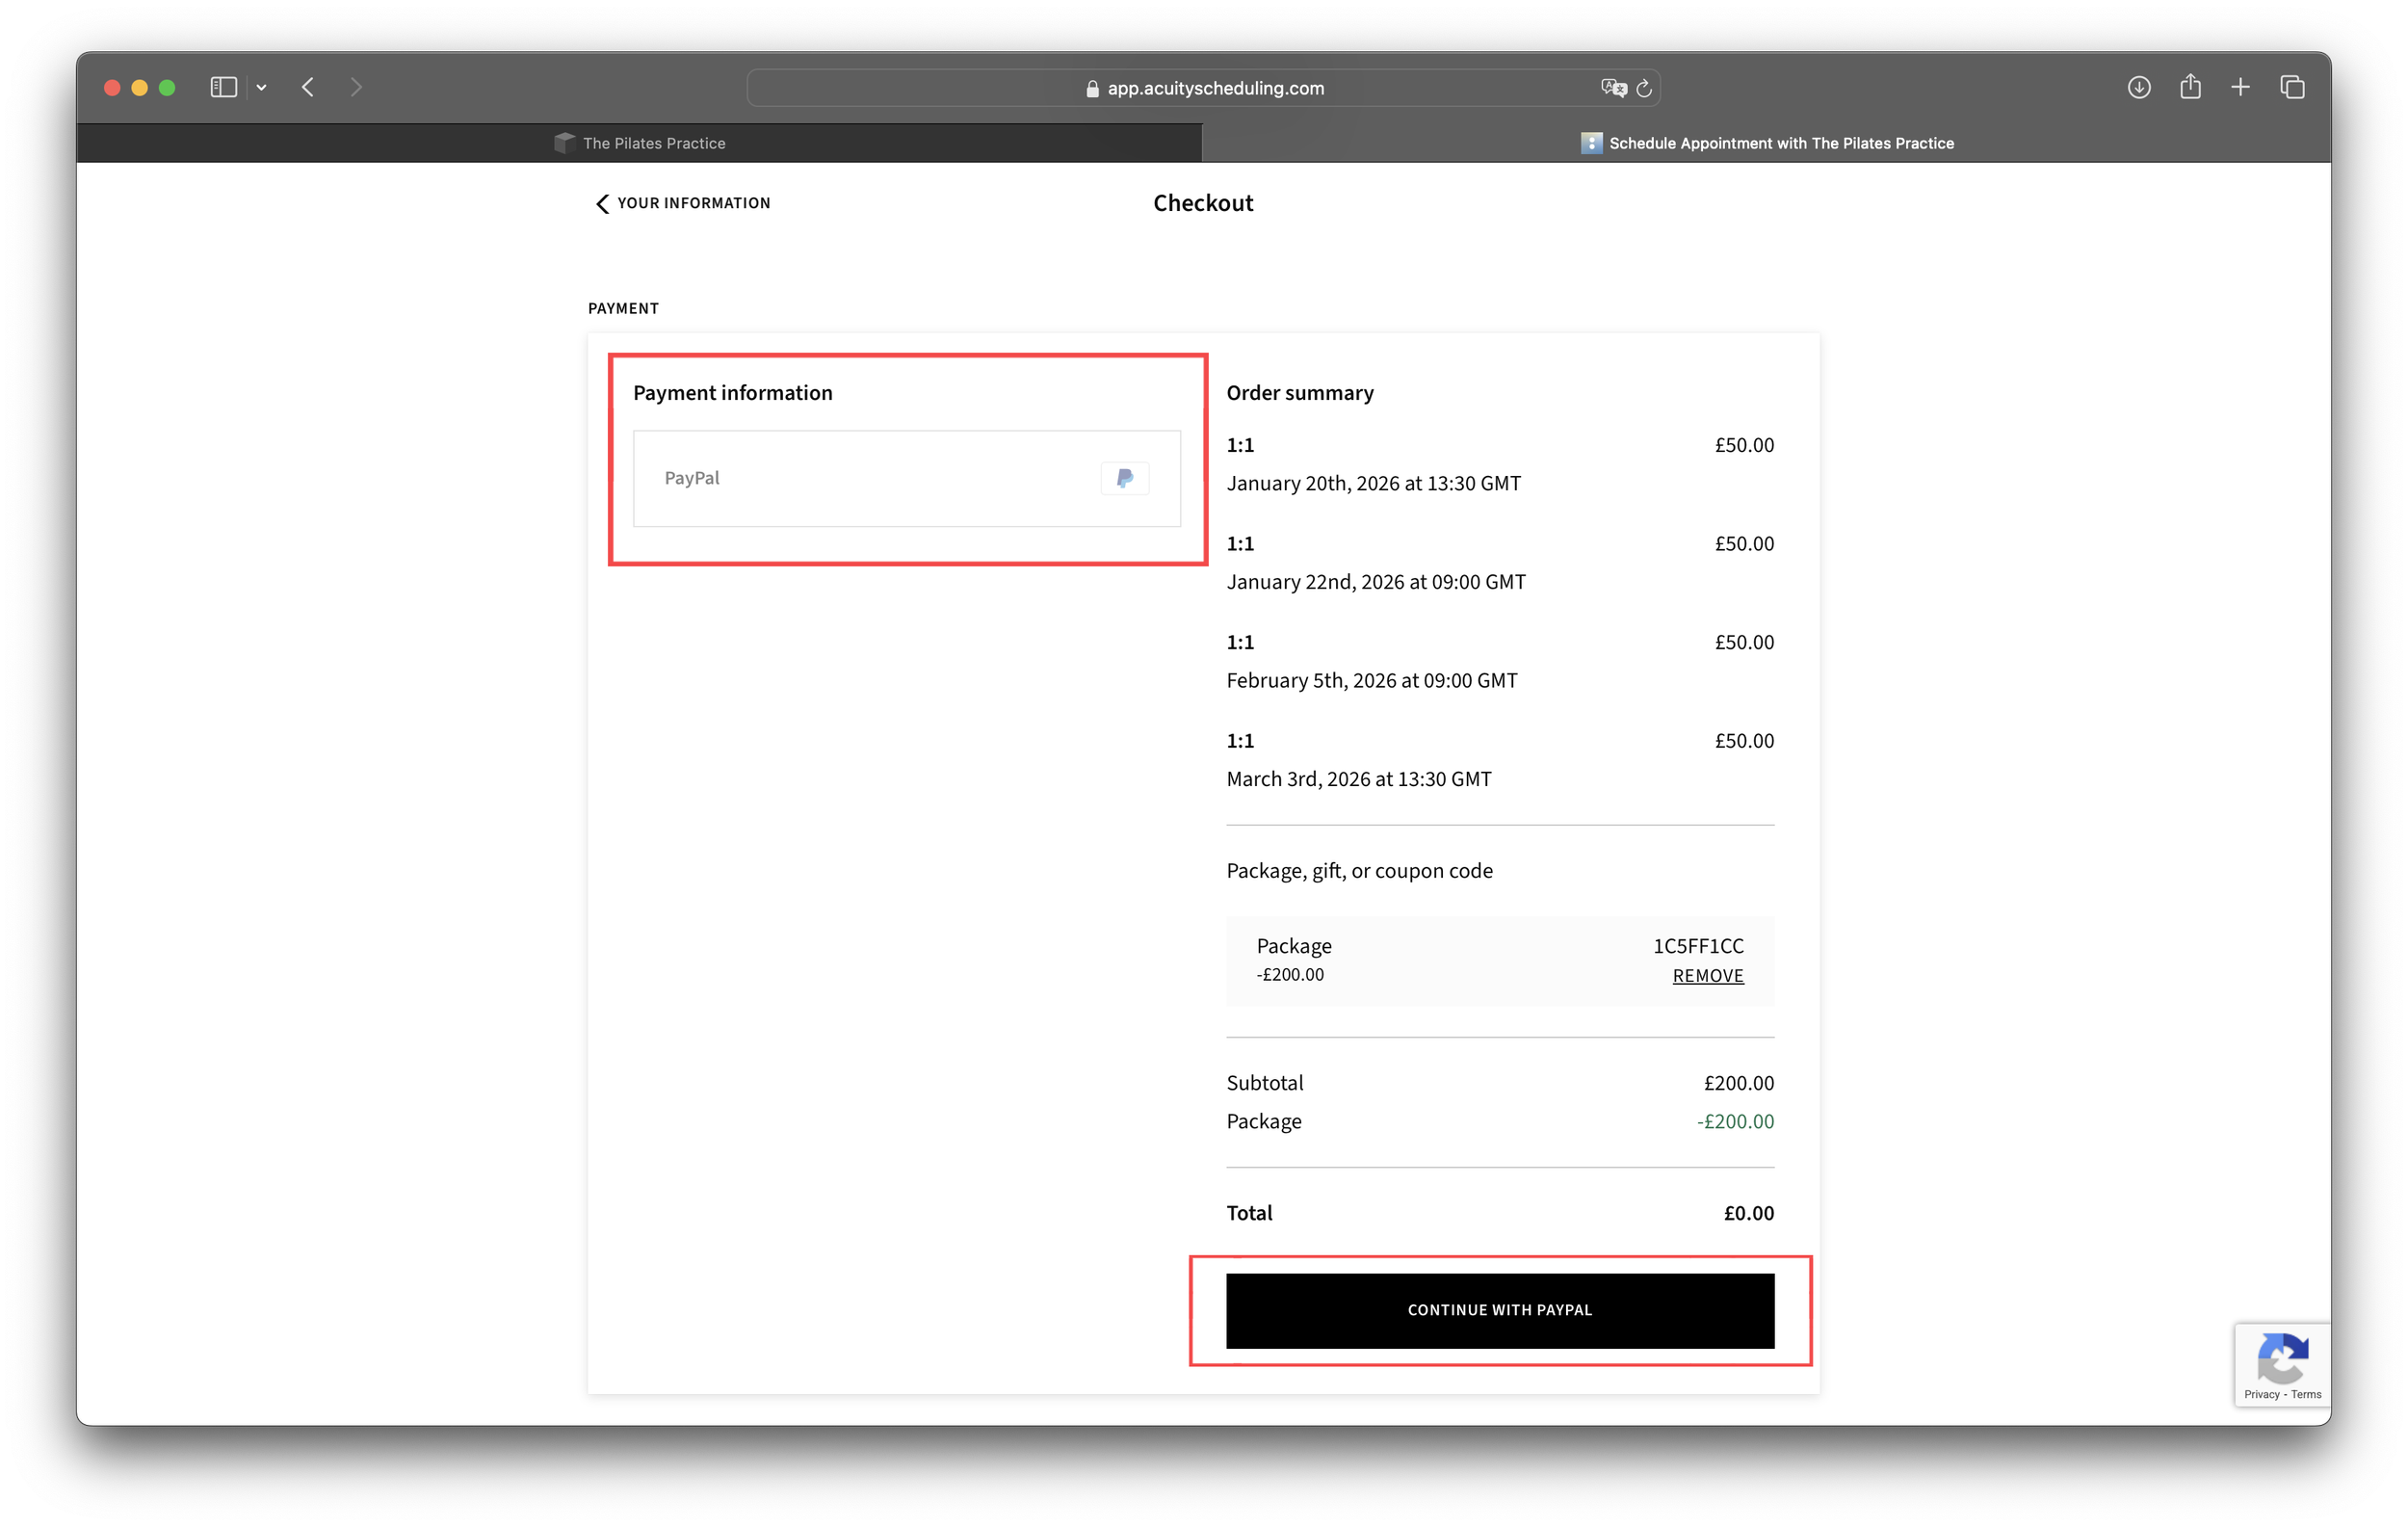Click the browser back arrow

(307, 87)
